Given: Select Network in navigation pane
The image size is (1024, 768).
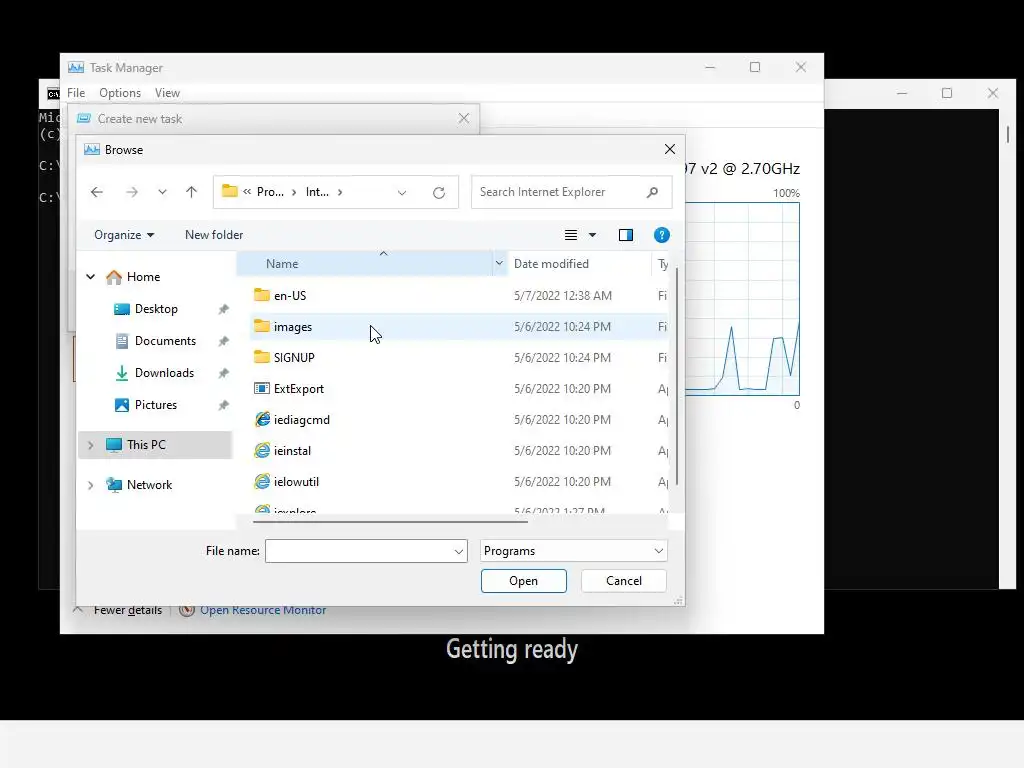Looking at the screenshot, I should (x=150, y=485).
